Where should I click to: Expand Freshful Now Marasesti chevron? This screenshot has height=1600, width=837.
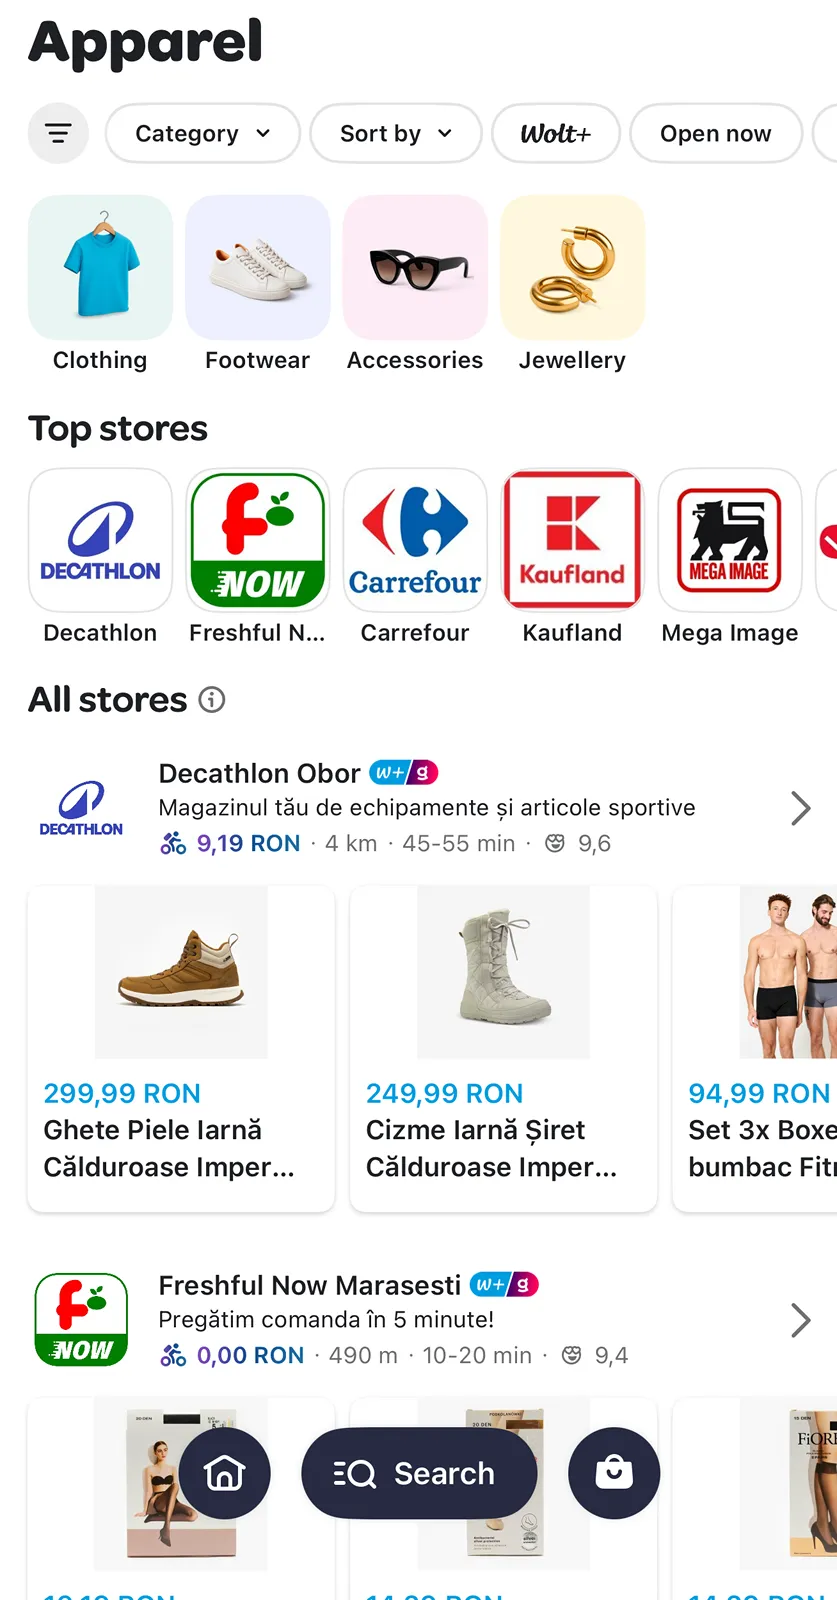coord(800,1320)
